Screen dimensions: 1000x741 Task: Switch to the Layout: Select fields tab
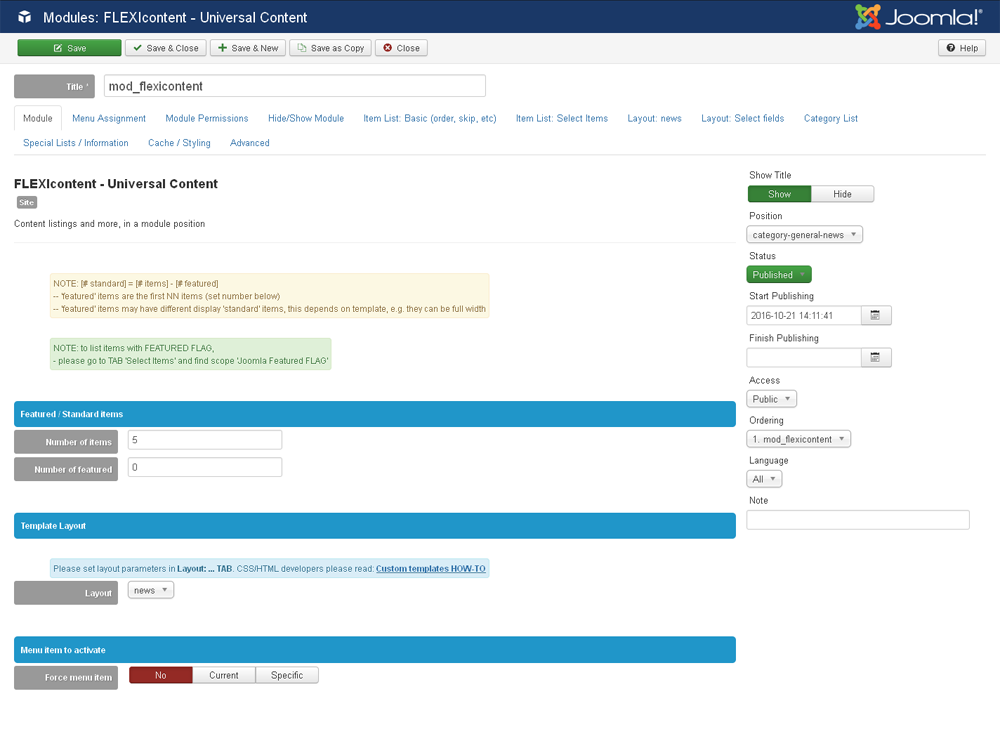coord(742,119)
